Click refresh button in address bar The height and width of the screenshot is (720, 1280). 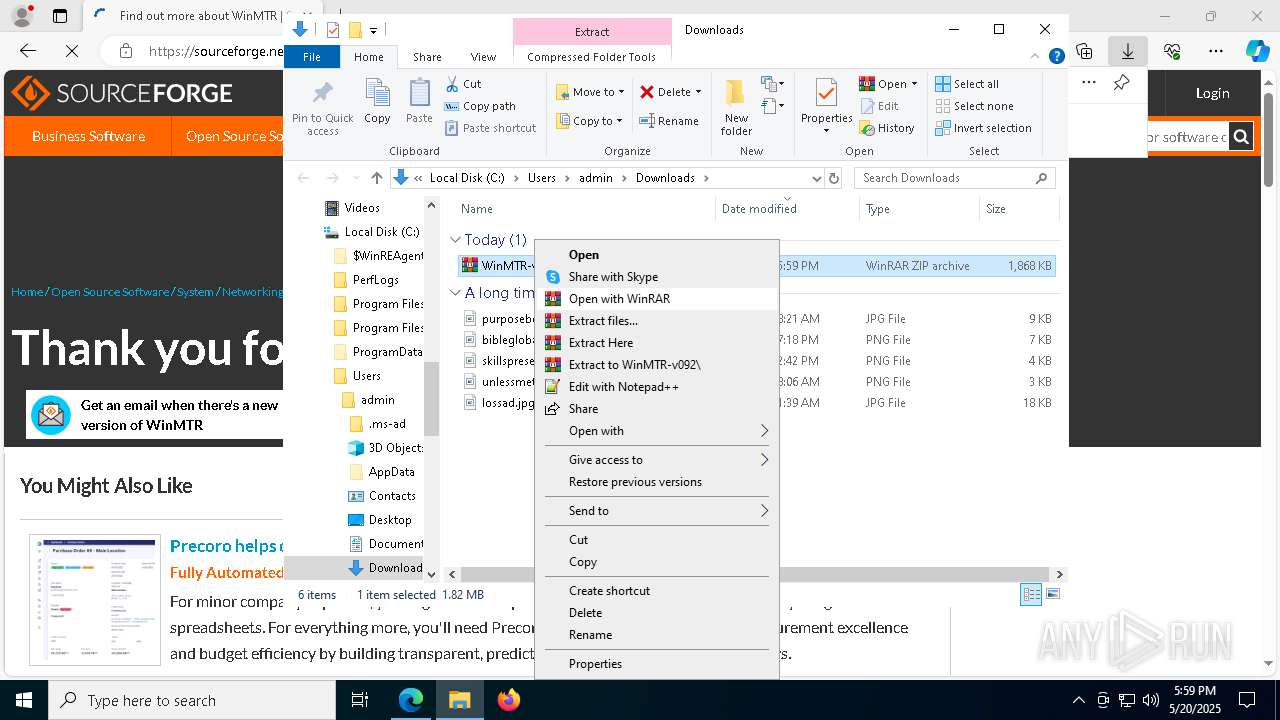(834, 178)
